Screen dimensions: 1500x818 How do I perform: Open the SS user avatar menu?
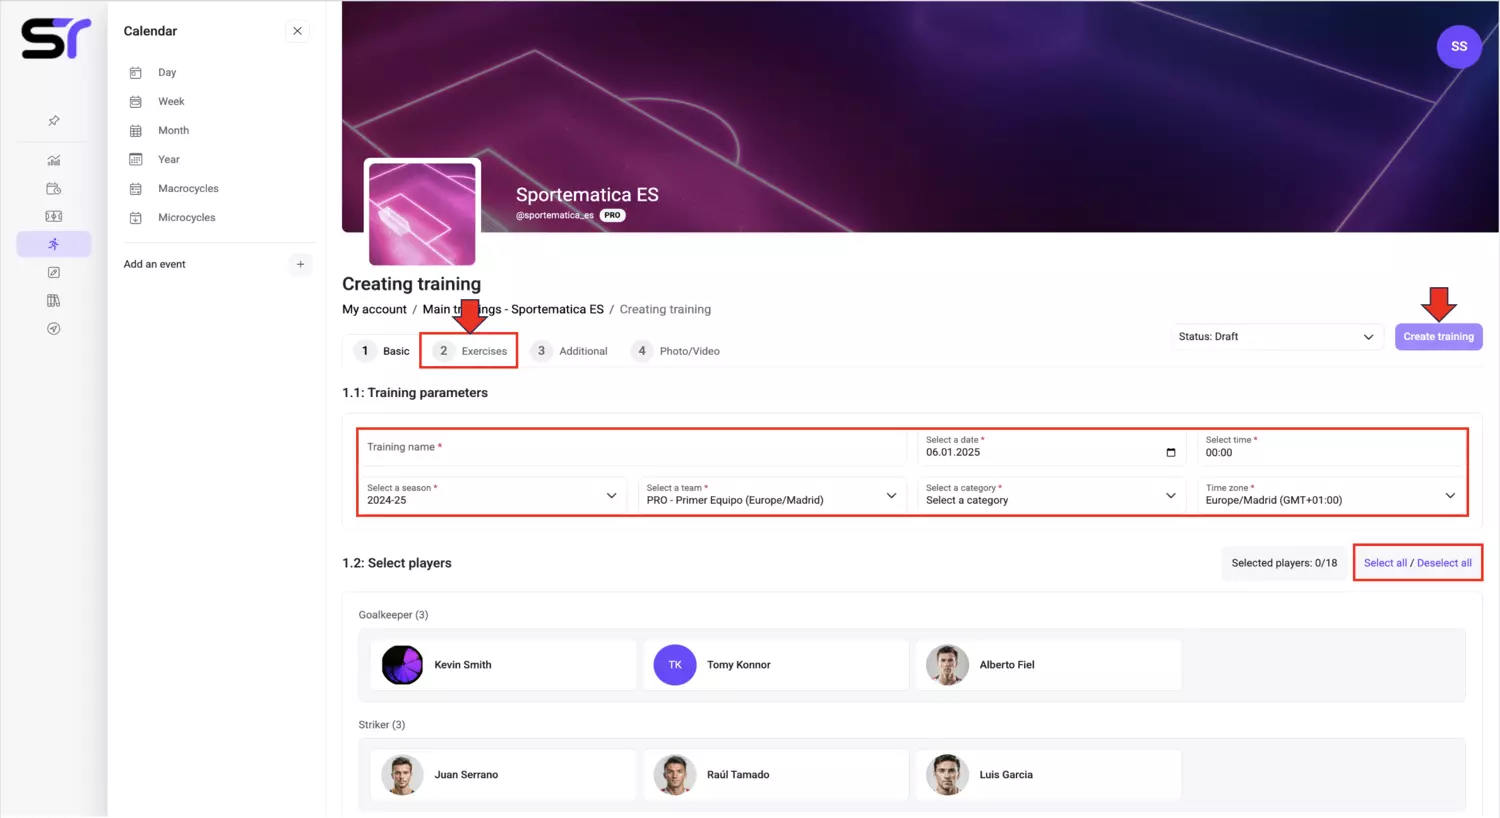point(1459,46)
